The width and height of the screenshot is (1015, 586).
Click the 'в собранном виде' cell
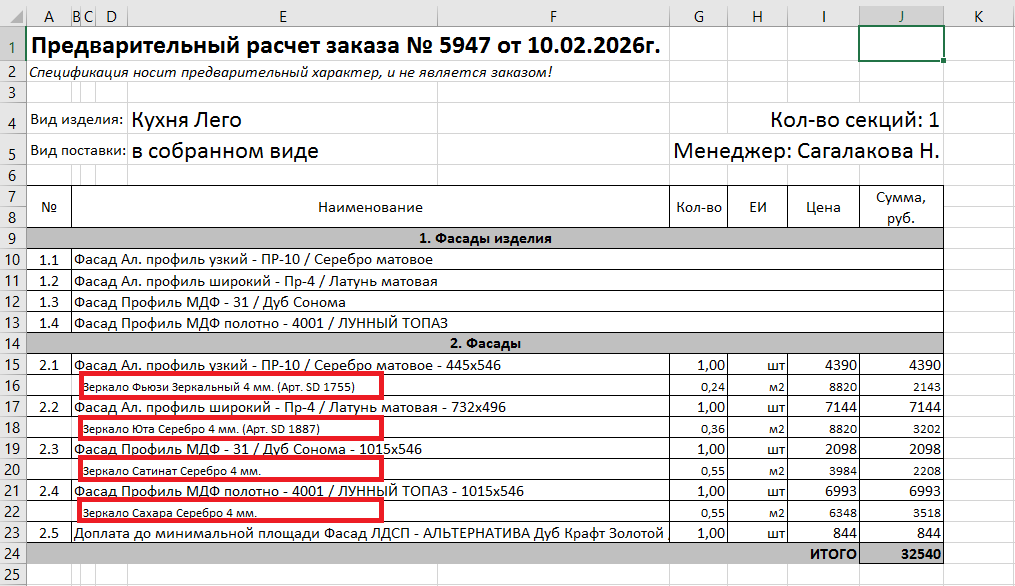point(225,152)
